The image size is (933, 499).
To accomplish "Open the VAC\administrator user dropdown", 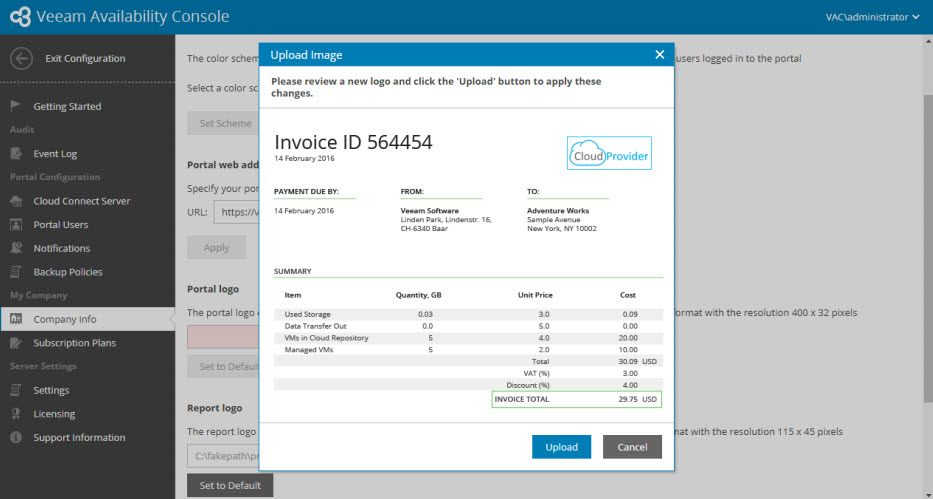I will [x=872, y=17].
